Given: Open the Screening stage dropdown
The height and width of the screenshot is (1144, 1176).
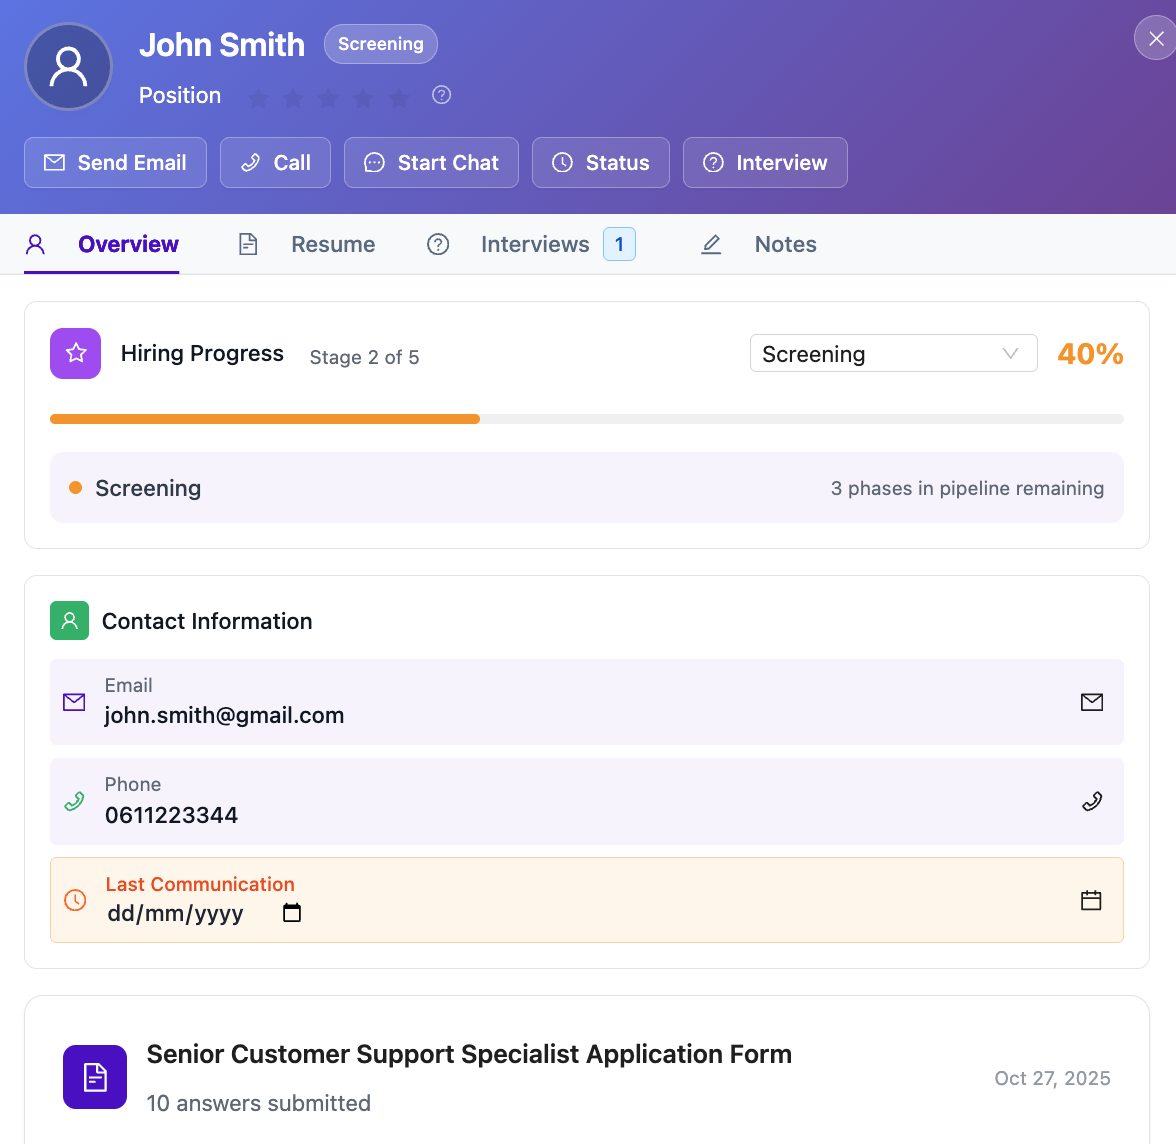Looking at the screenshot, I should (893, 353).
